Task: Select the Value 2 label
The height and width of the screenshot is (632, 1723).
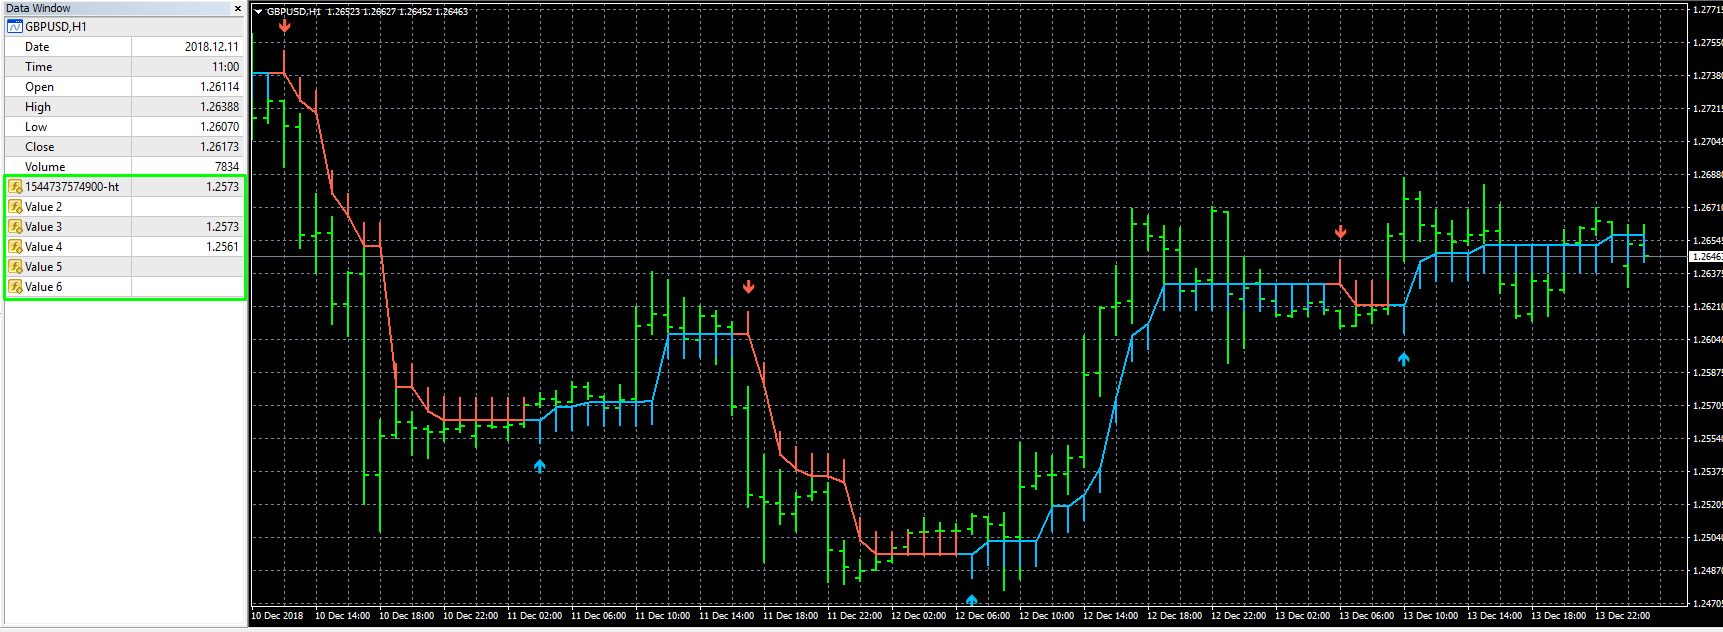Action: click(x=44, y=207)
